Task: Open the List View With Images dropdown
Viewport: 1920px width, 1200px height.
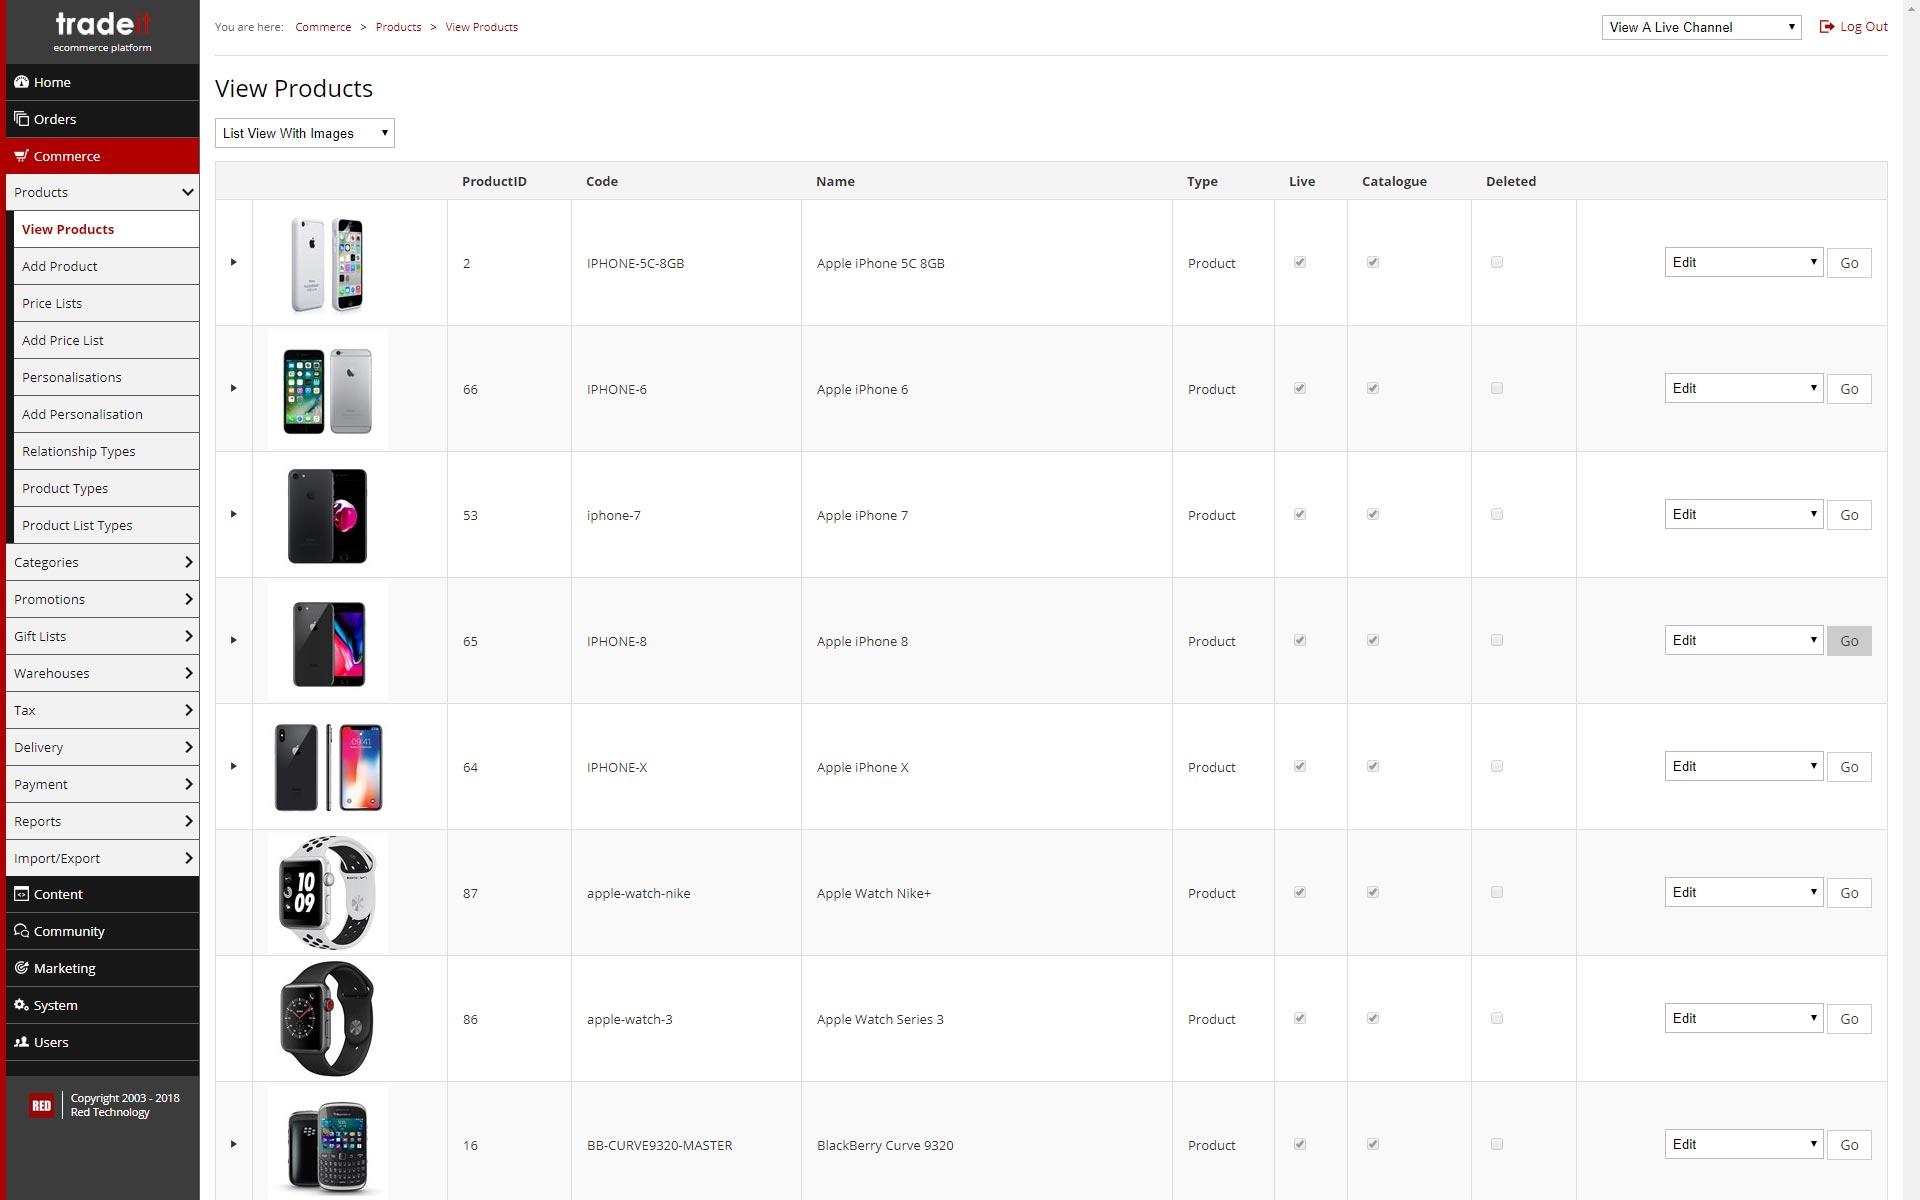Action: click(304, 133)
